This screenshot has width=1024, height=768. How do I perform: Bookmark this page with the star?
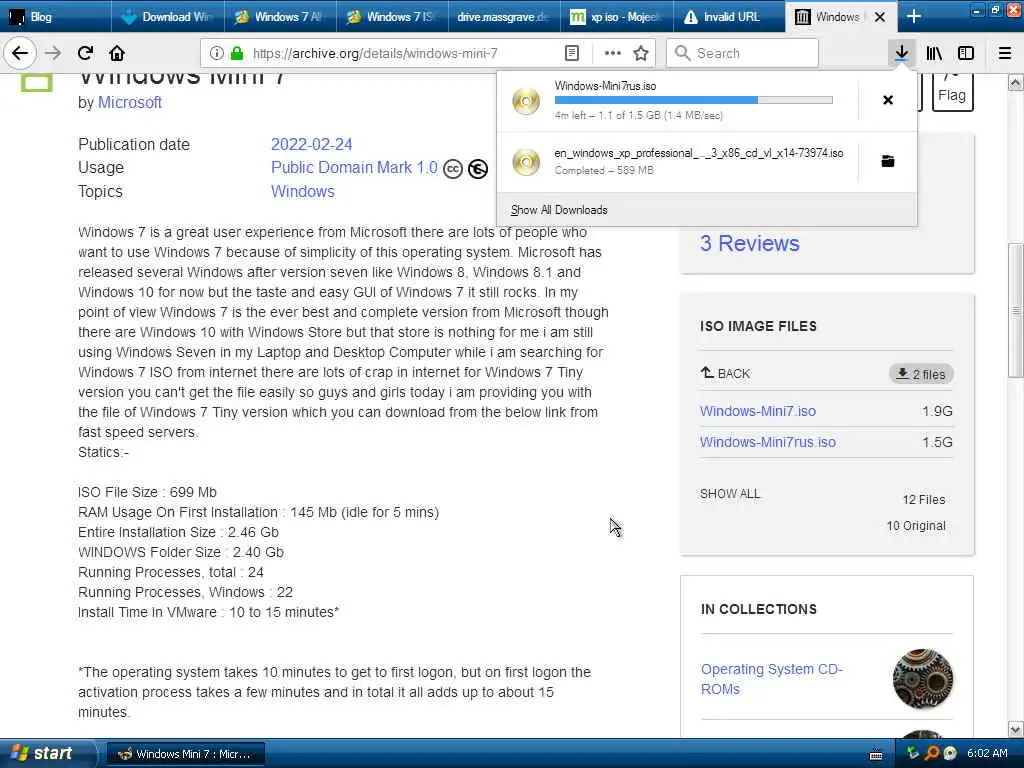(x=641, y=53)
